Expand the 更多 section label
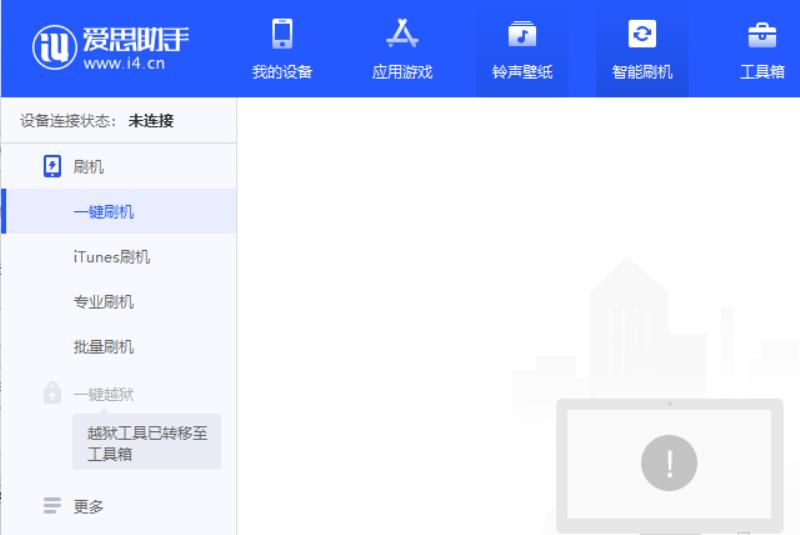 [x=88, y=506]
